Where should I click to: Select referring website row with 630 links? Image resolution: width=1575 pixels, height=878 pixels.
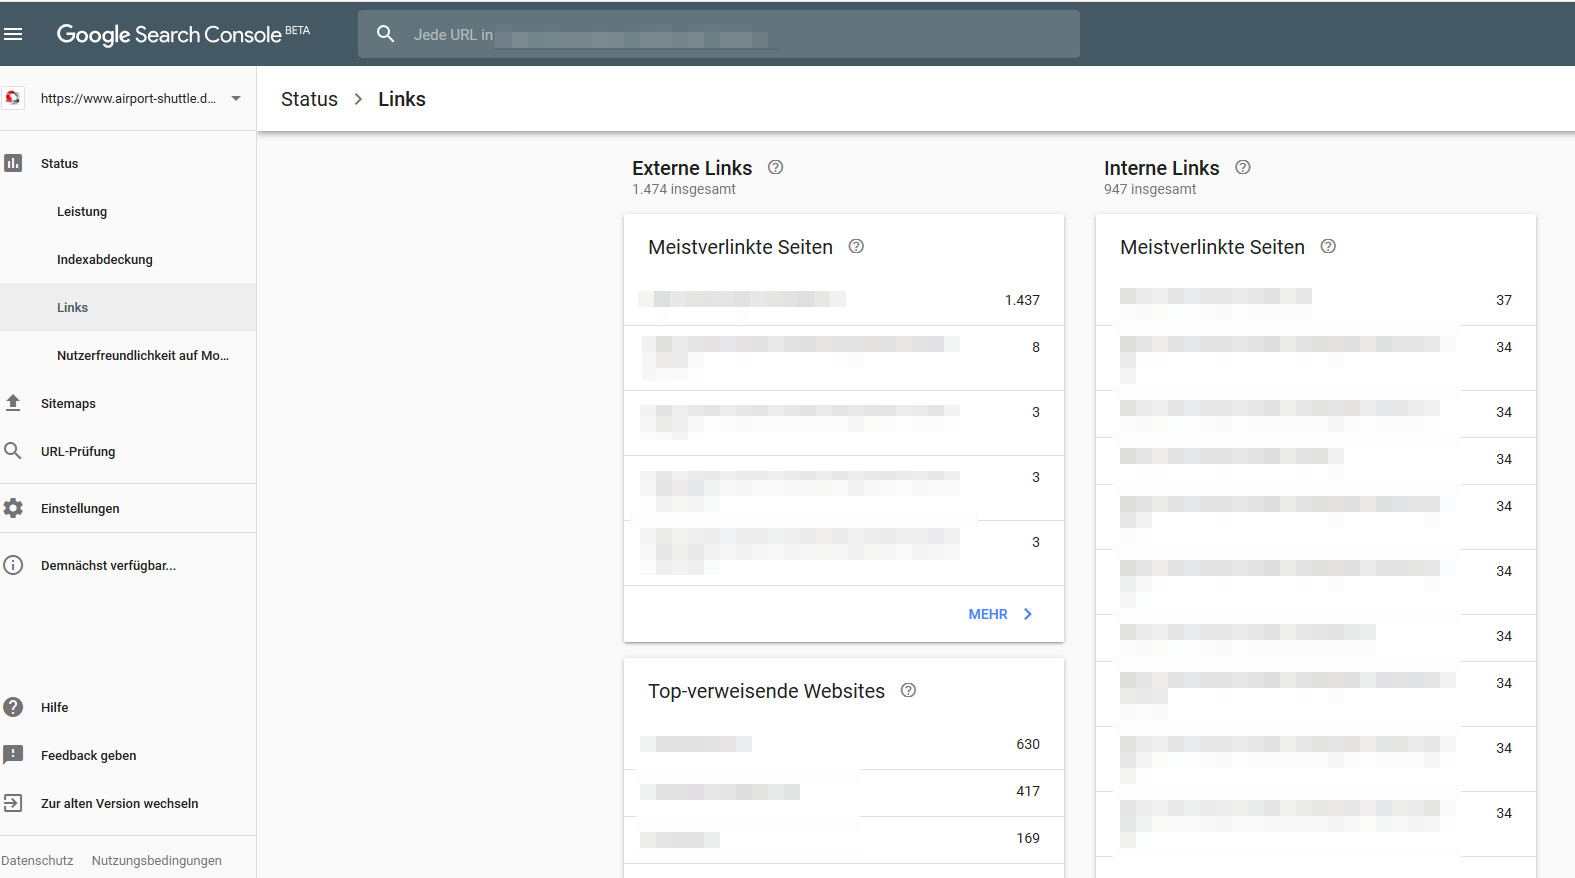pyautogui.click(x=844, y=744)
